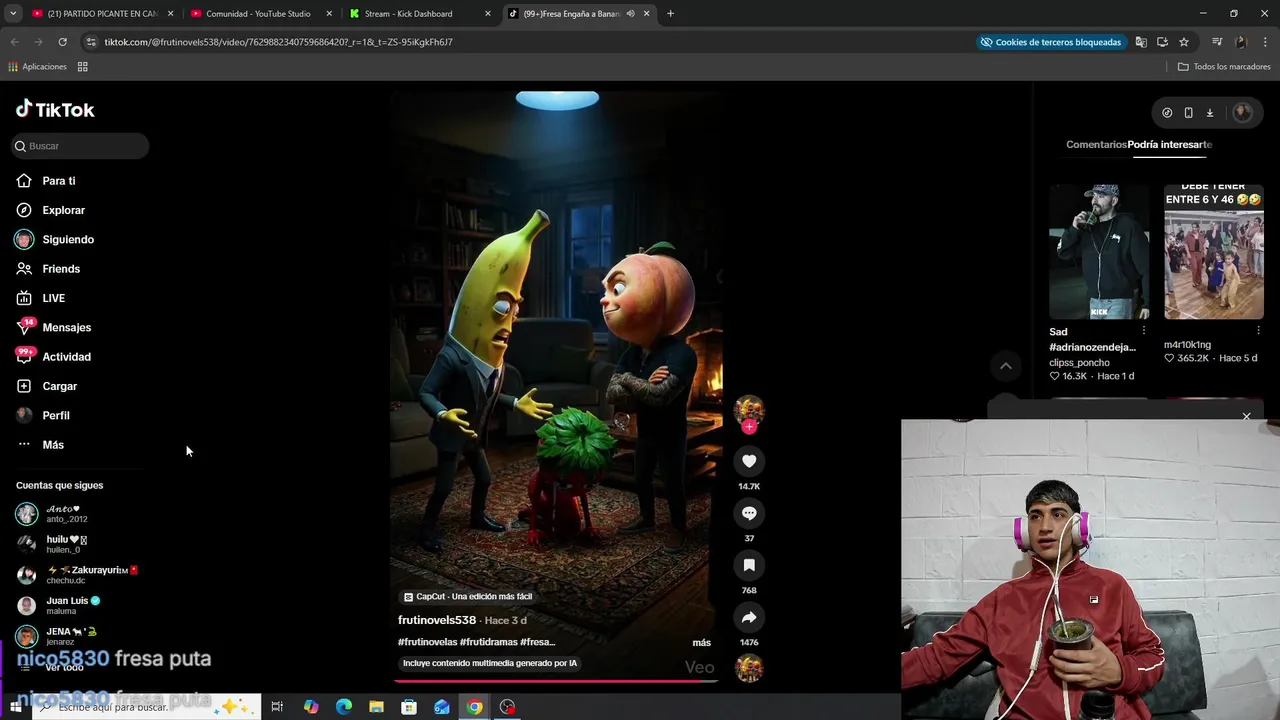This screenshot has width=1280, height=720.
Task: Open the followed account Juan Luis maluma
Action: [x=60, y=606]
